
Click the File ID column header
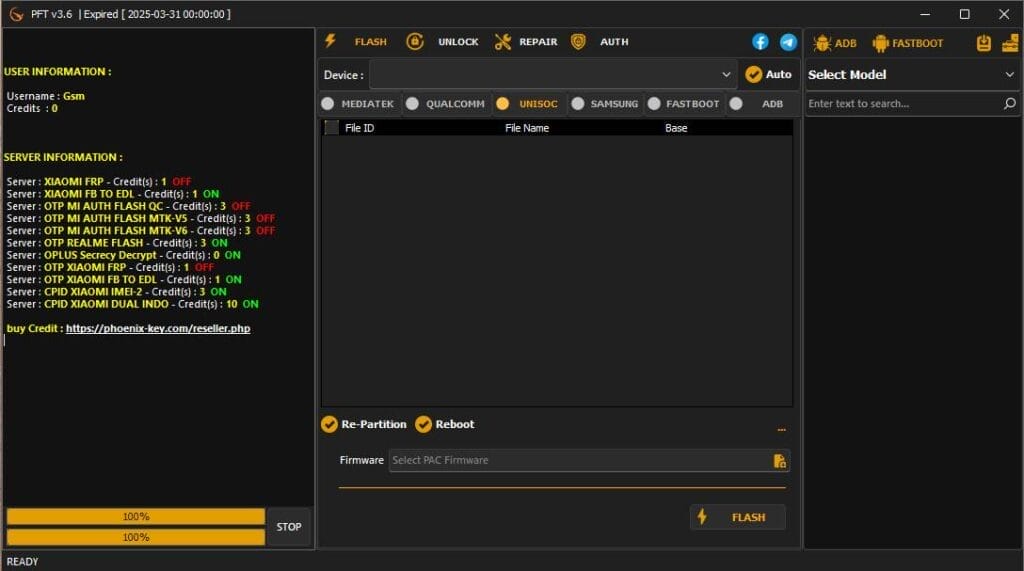click(359, 128)
